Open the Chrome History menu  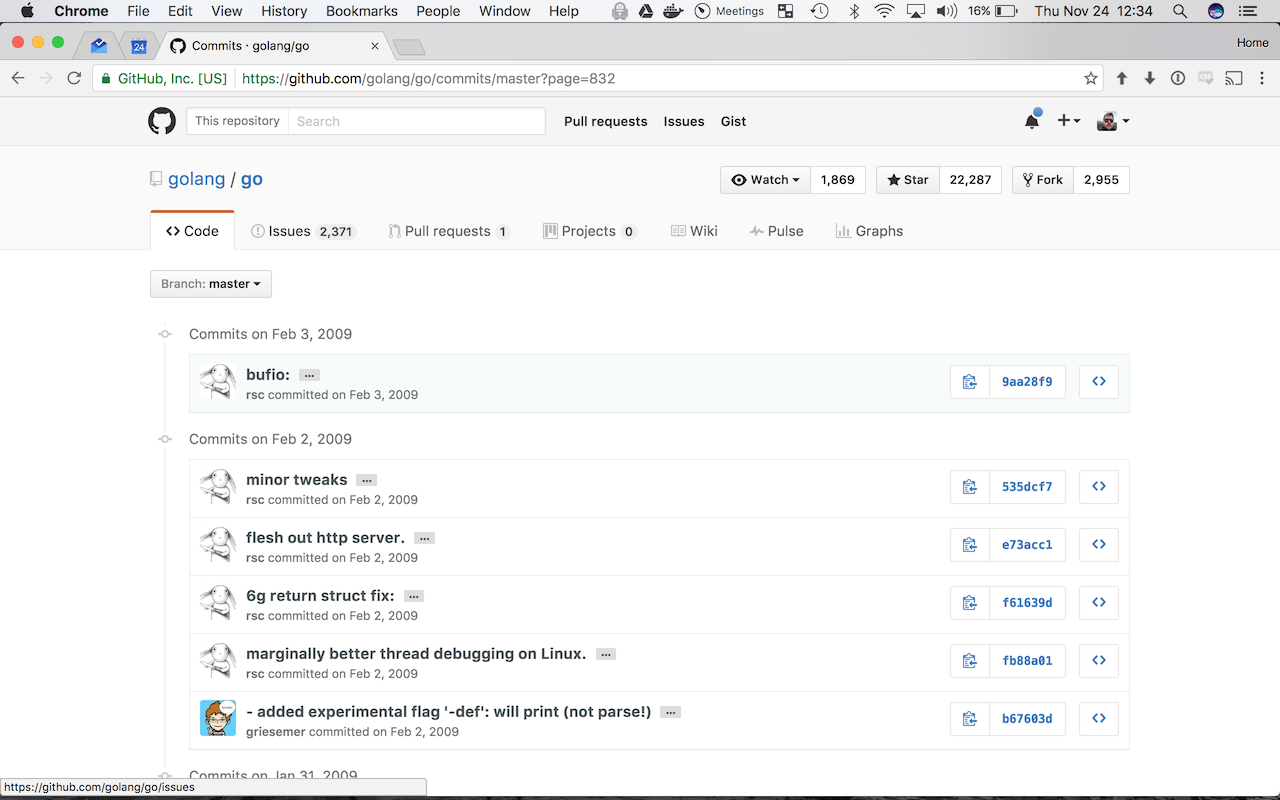pos(284,11)
